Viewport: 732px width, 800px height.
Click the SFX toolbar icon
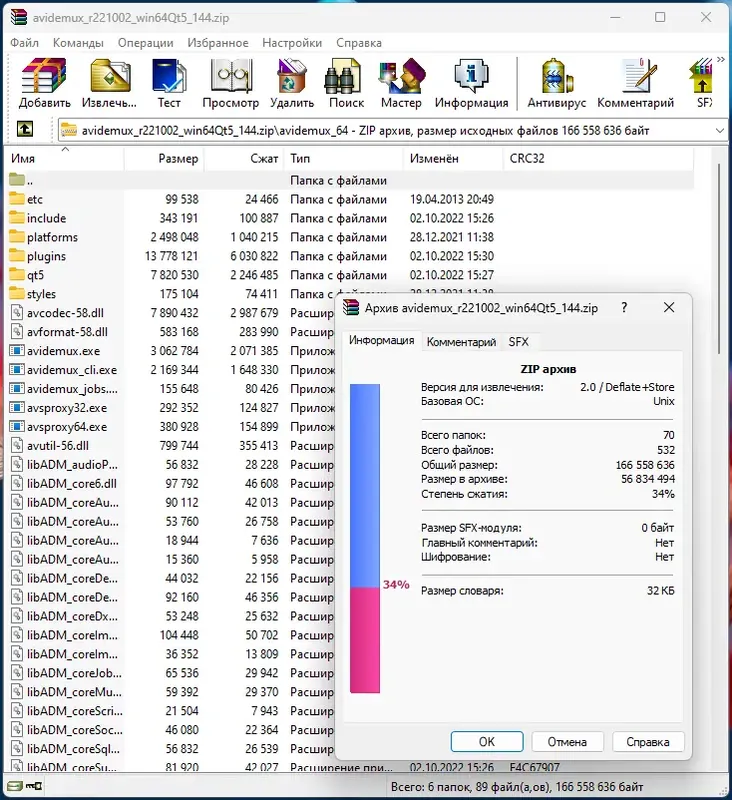pos(704,83)
